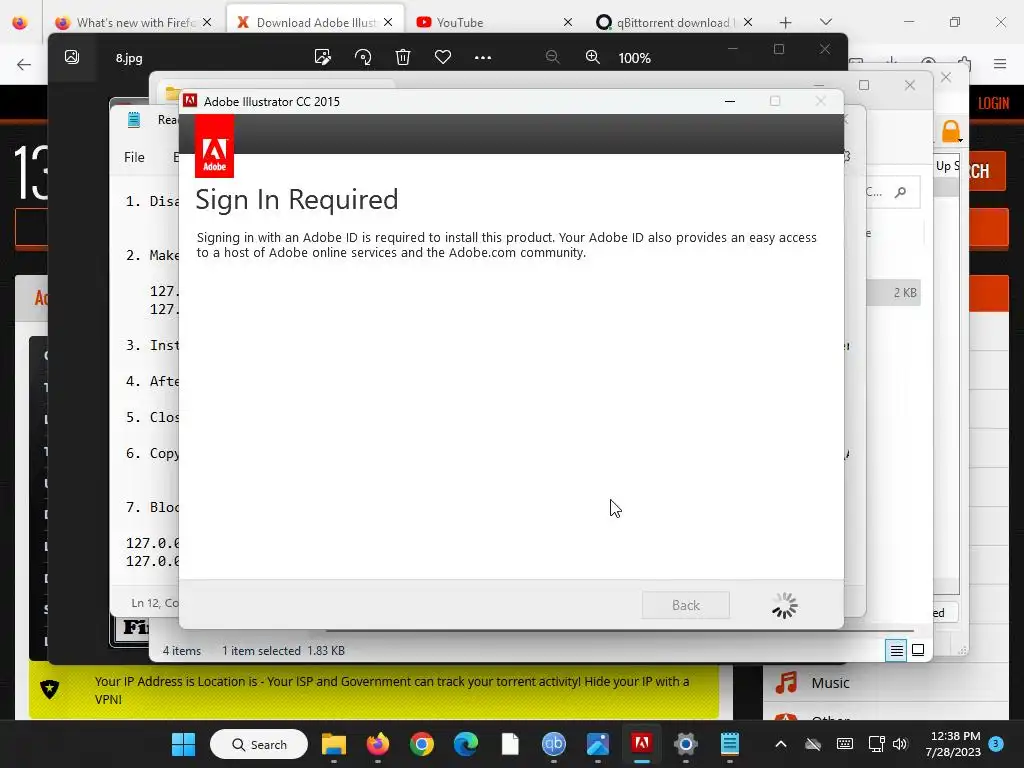
Task: Open notification center badge
Action: pyautogui.click(x=996, y=743)
